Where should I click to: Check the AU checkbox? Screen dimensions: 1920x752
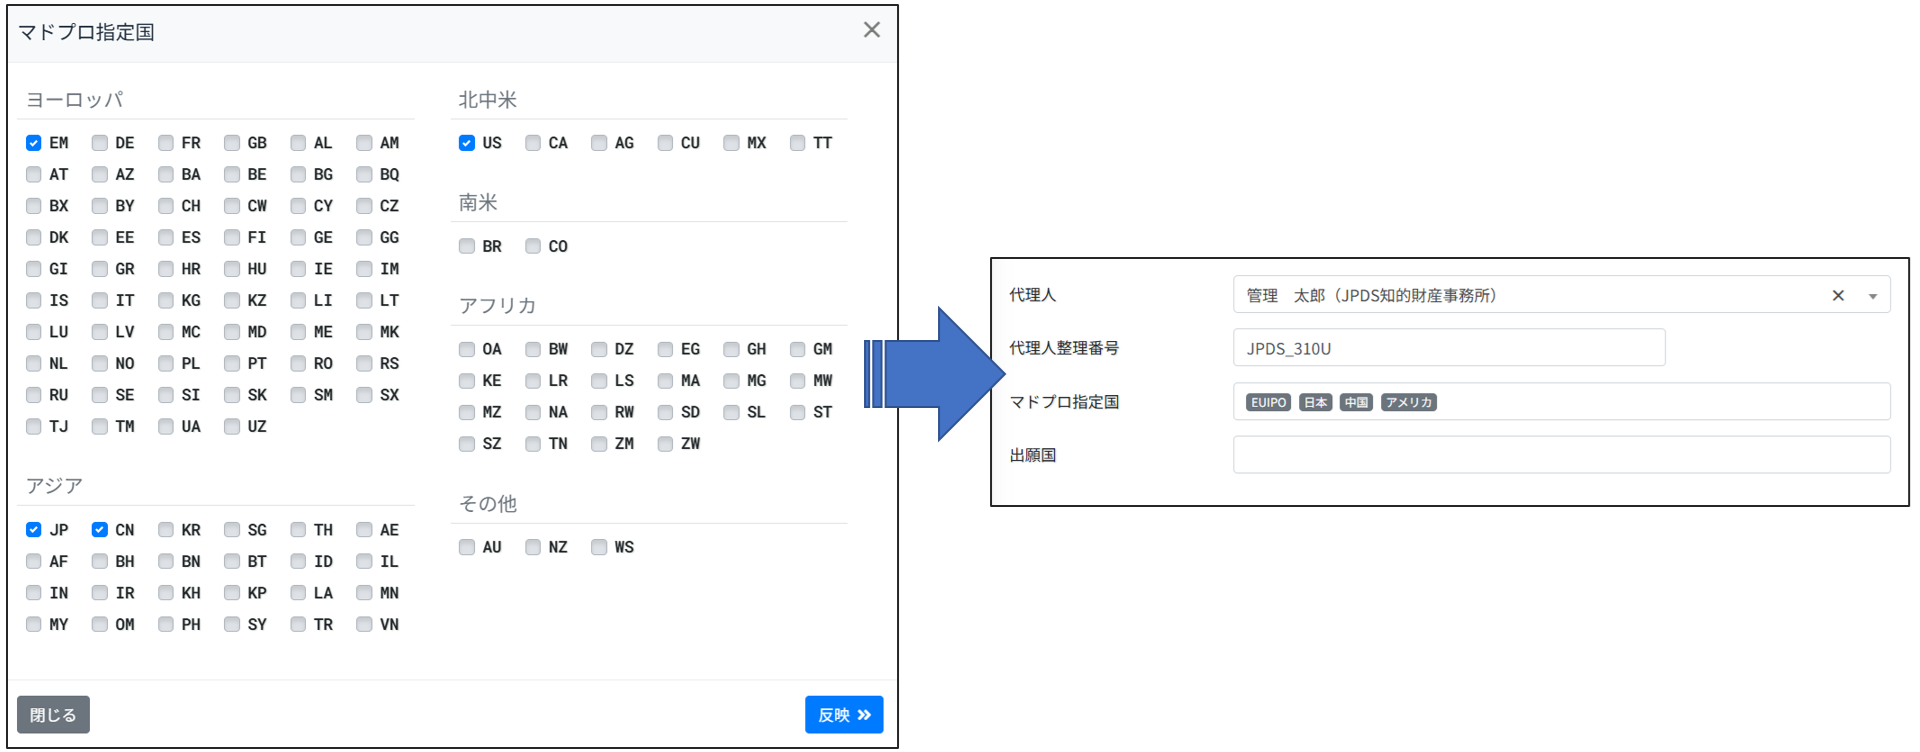pyautogui.click(x=467, y=547)
